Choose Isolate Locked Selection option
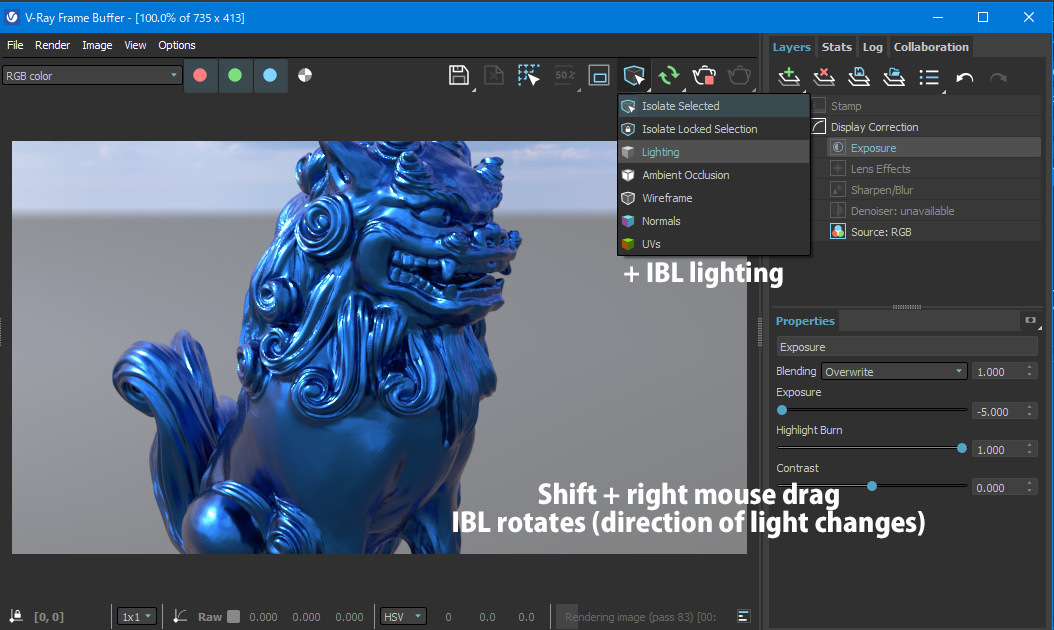Viewport: 1054px width, 630px height. [x=713, y=128]
